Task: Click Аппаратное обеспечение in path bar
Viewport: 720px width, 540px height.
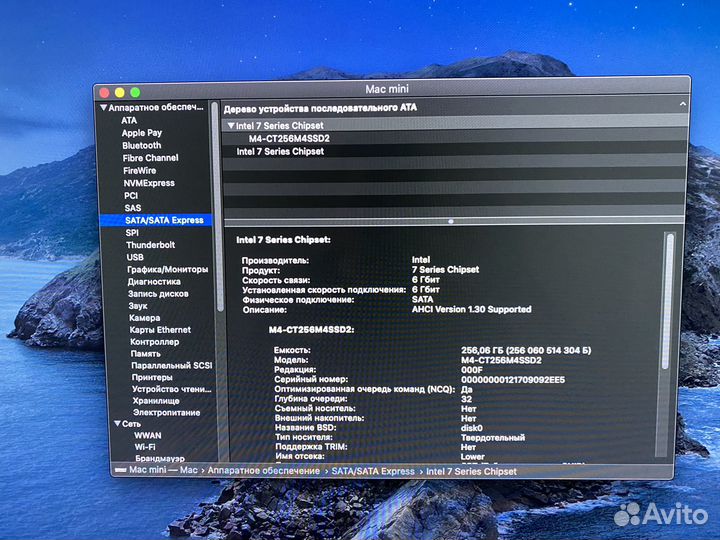Action: coord(264,471)
